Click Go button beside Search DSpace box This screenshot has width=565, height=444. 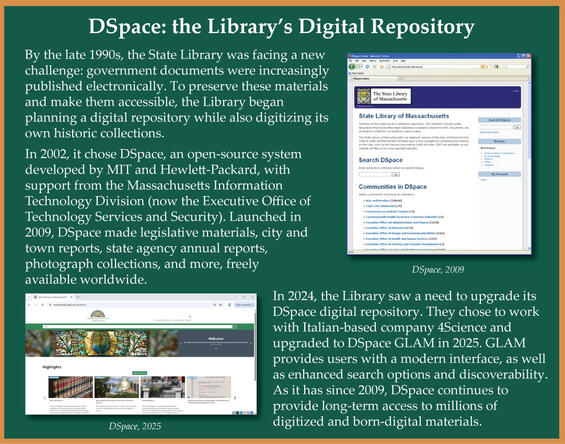(396, 174)
